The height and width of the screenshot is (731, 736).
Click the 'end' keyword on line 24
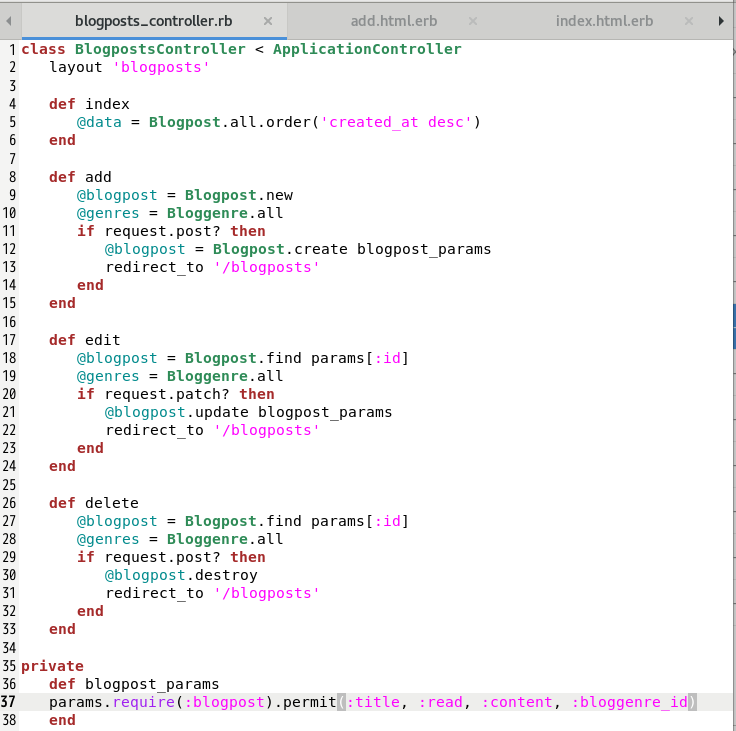pyautogui.click(x=62, y=466)
